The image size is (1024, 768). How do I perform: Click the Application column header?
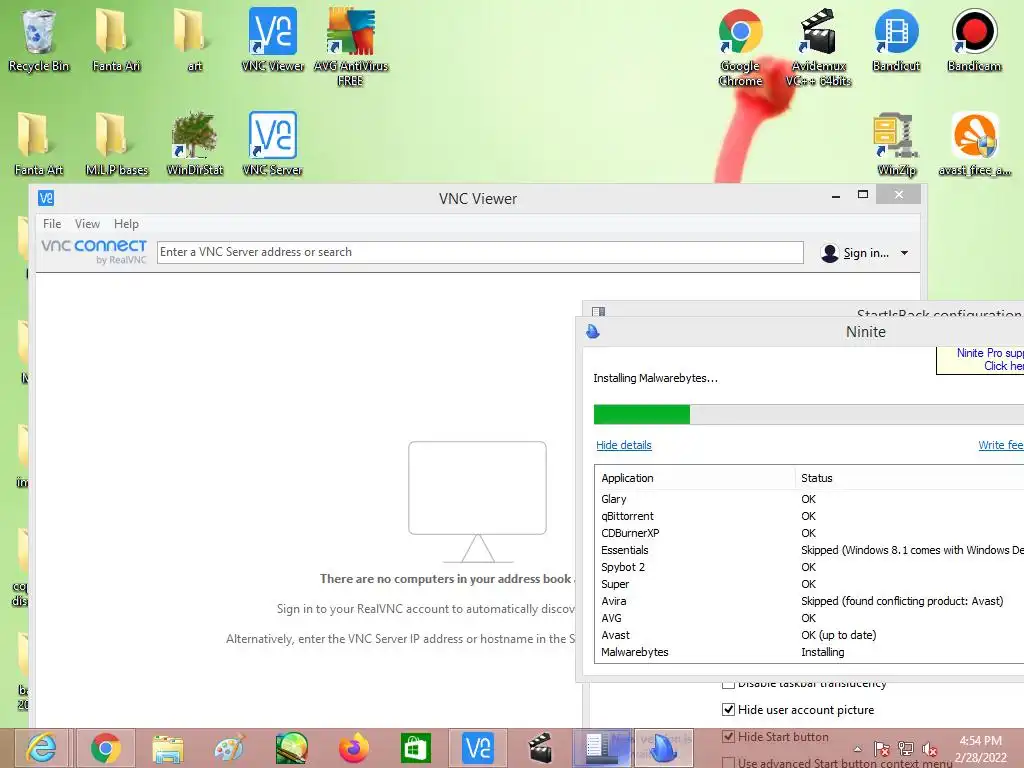coord(695,478)
